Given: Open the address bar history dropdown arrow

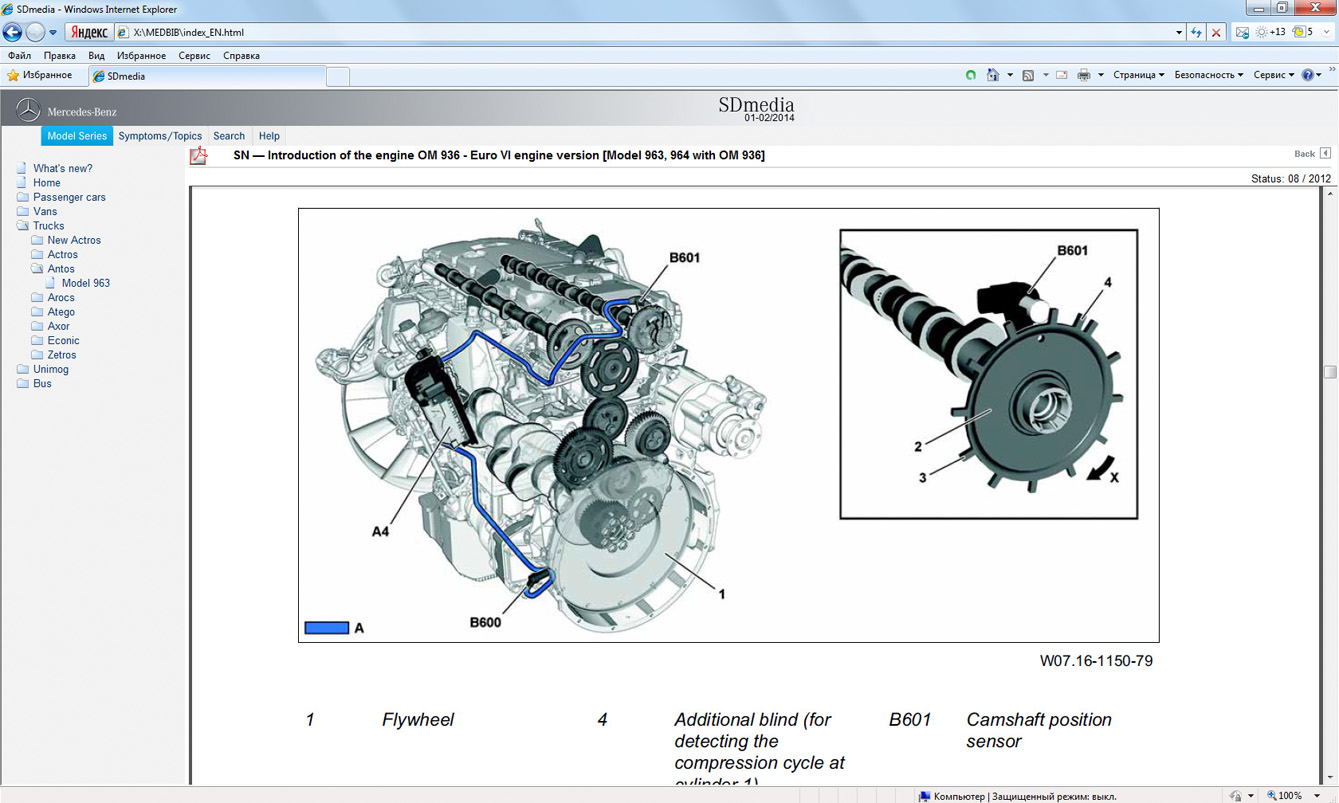Looking at the screenshot, I should pyautogui.click(x=1178, y=32).
